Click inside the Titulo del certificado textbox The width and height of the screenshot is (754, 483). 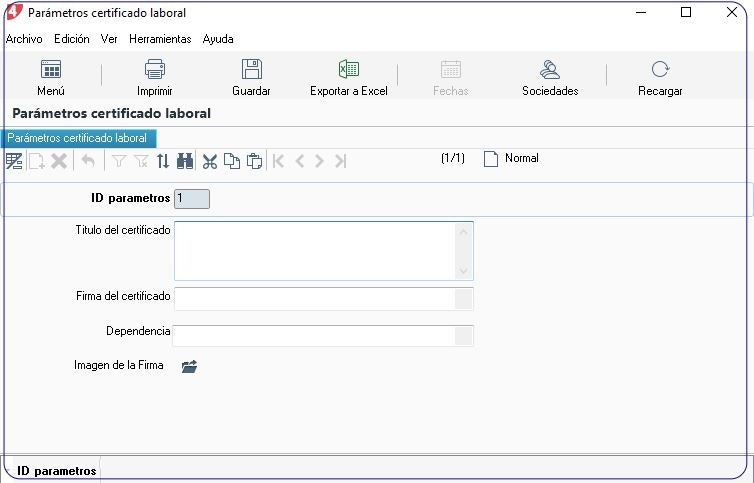[315, 251]
